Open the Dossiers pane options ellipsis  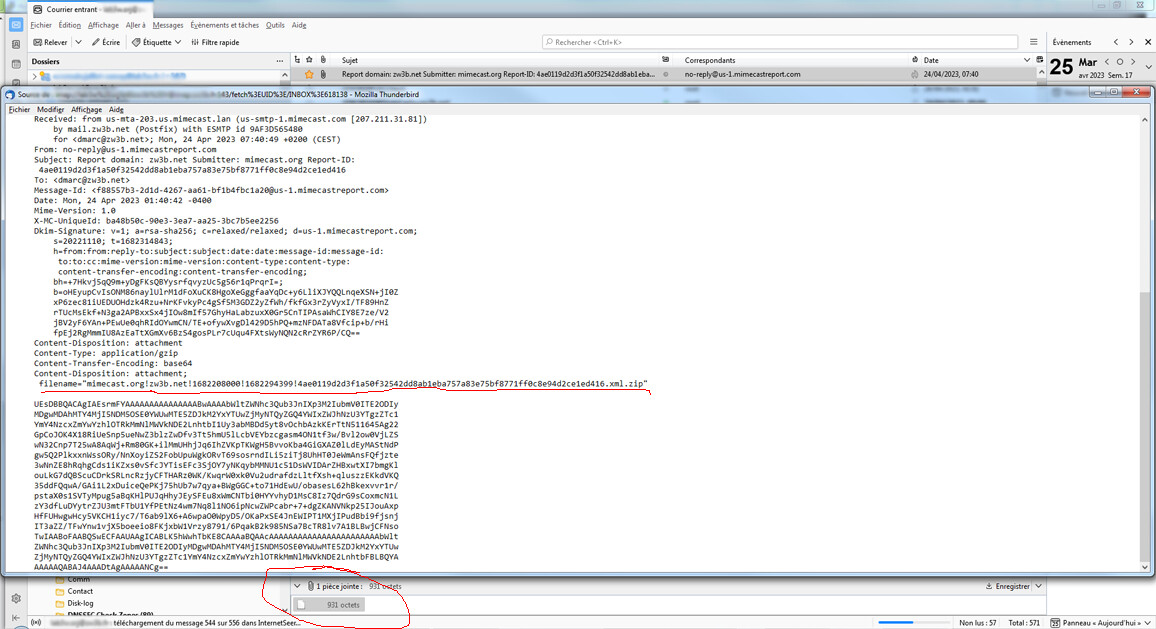point(279,61)
